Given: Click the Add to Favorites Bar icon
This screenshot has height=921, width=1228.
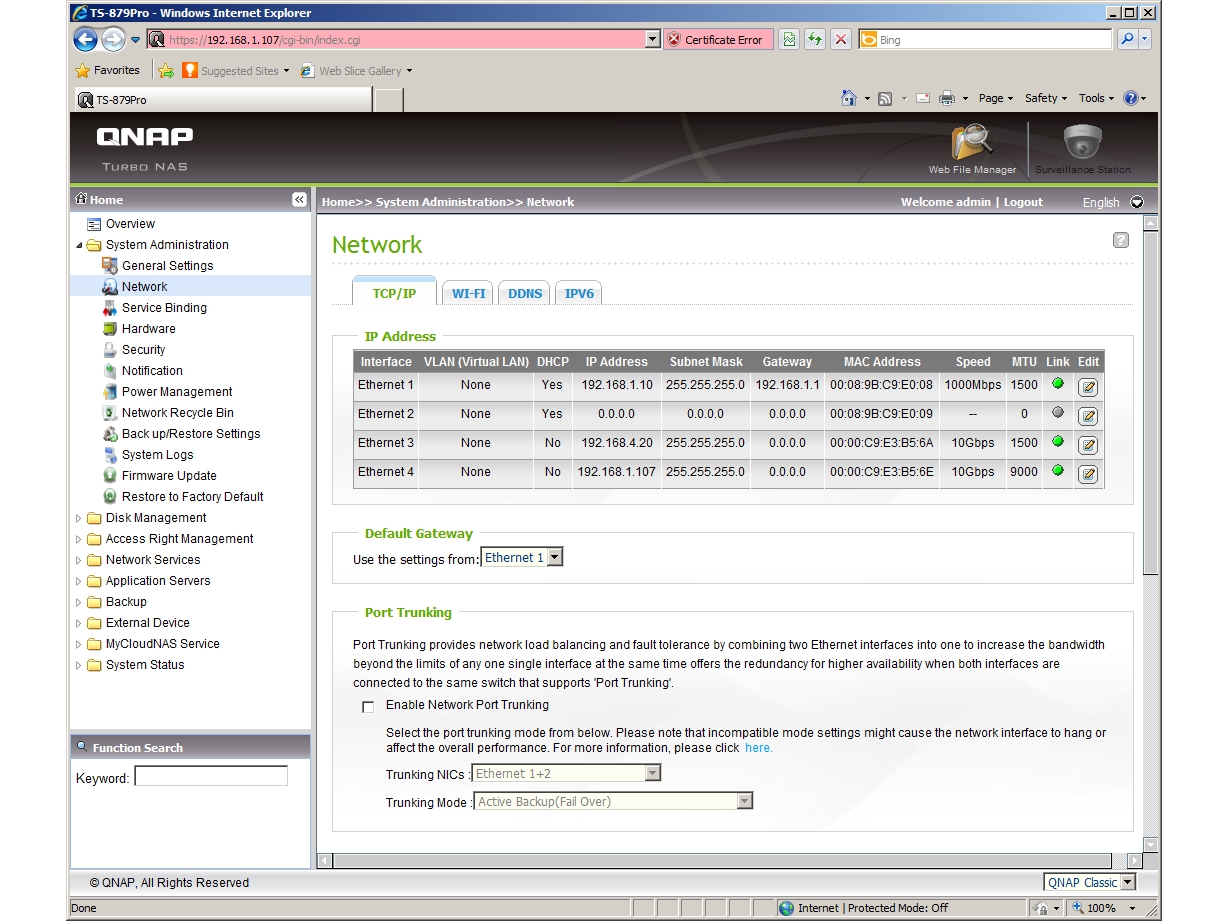Looking at the screenshot, I should [166, 71].
